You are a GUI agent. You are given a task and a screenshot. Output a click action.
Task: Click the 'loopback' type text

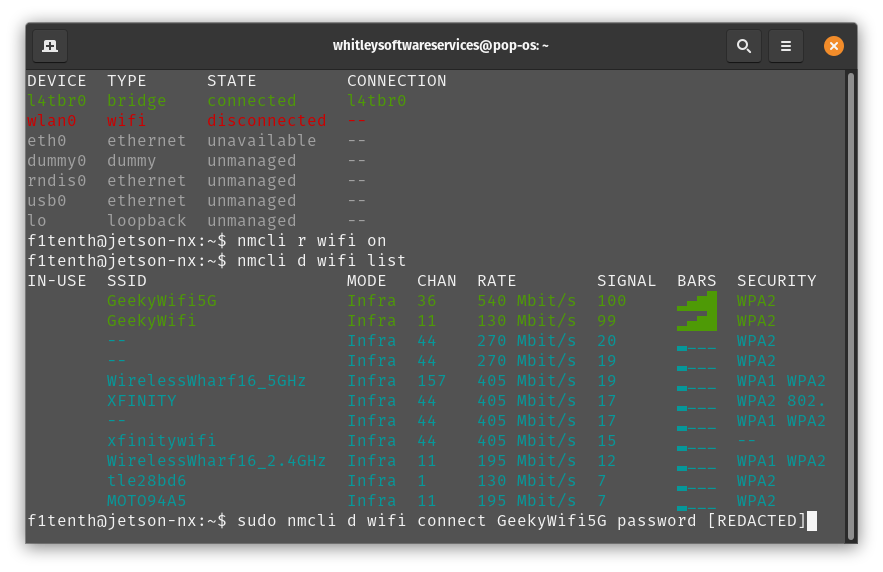click(x=146, y=220)
